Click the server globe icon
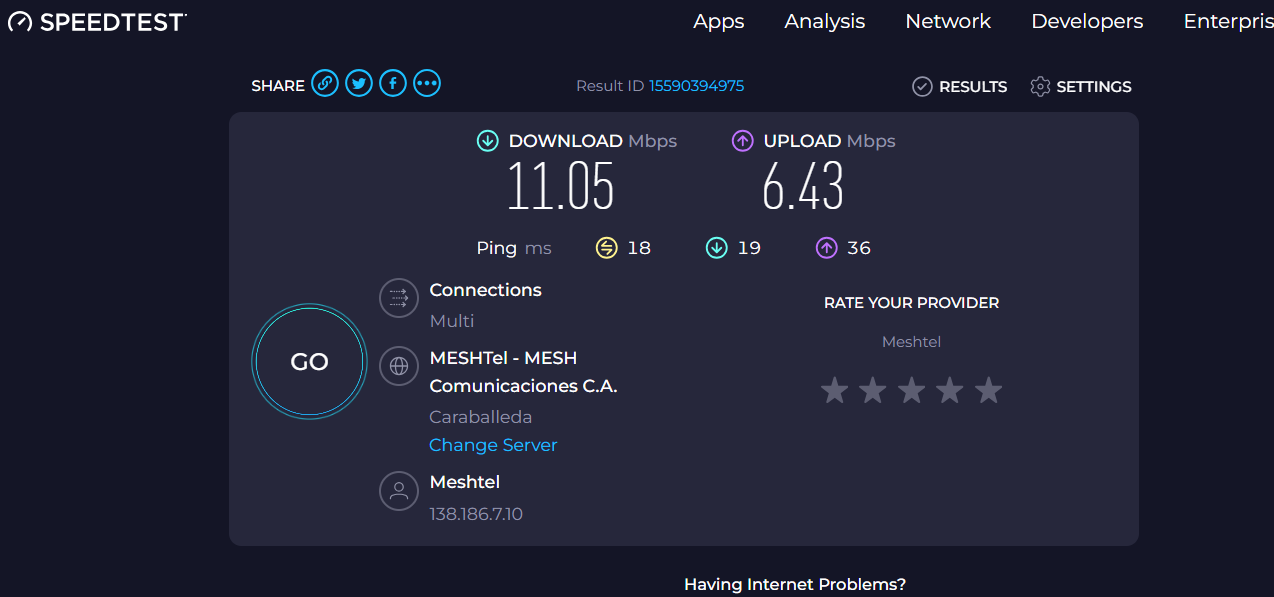 [399, 366]
